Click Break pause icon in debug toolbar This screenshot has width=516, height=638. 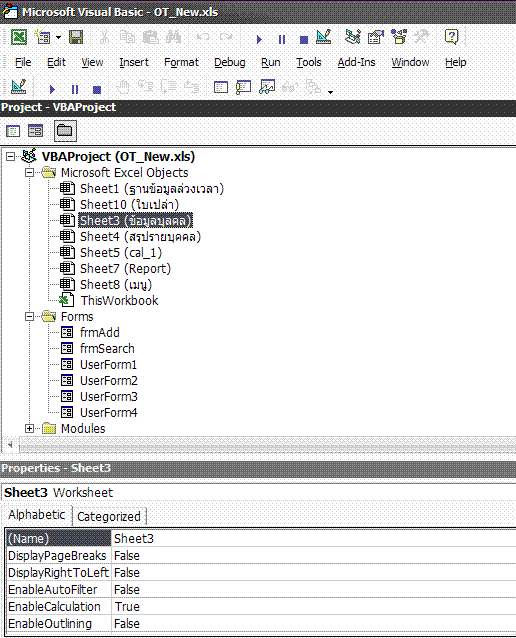click(x=75, y=89)
